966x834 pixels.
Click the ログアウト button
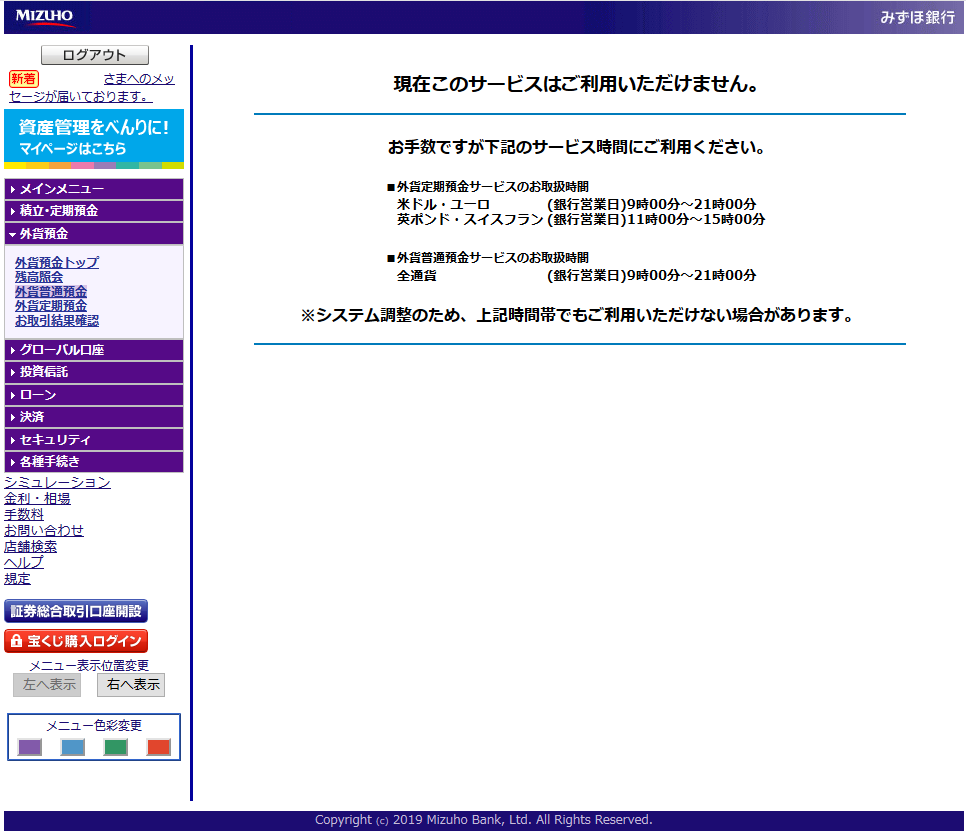[94, 55]
